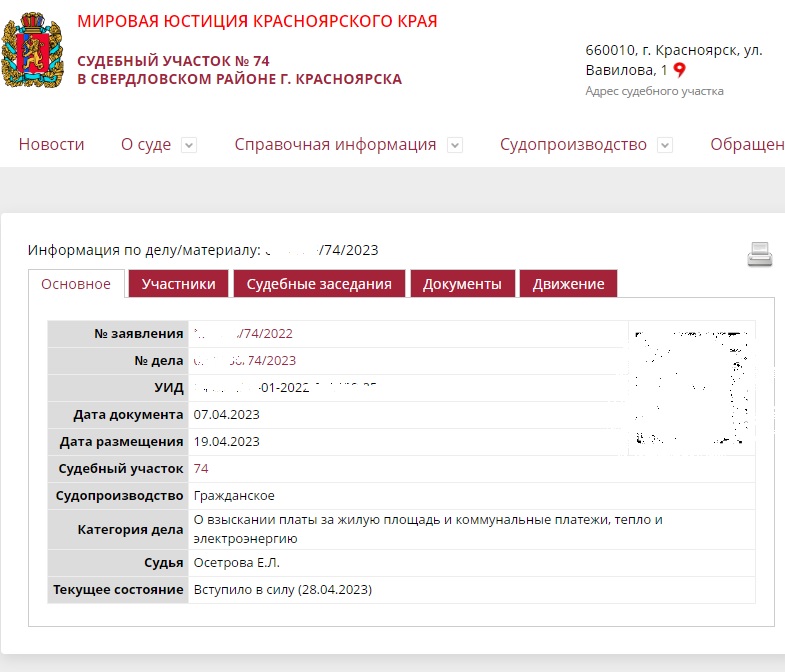This screenshot has height=672, width=785.
Task: Click the date value '07.04.2023'
Action: click(227, 415)
